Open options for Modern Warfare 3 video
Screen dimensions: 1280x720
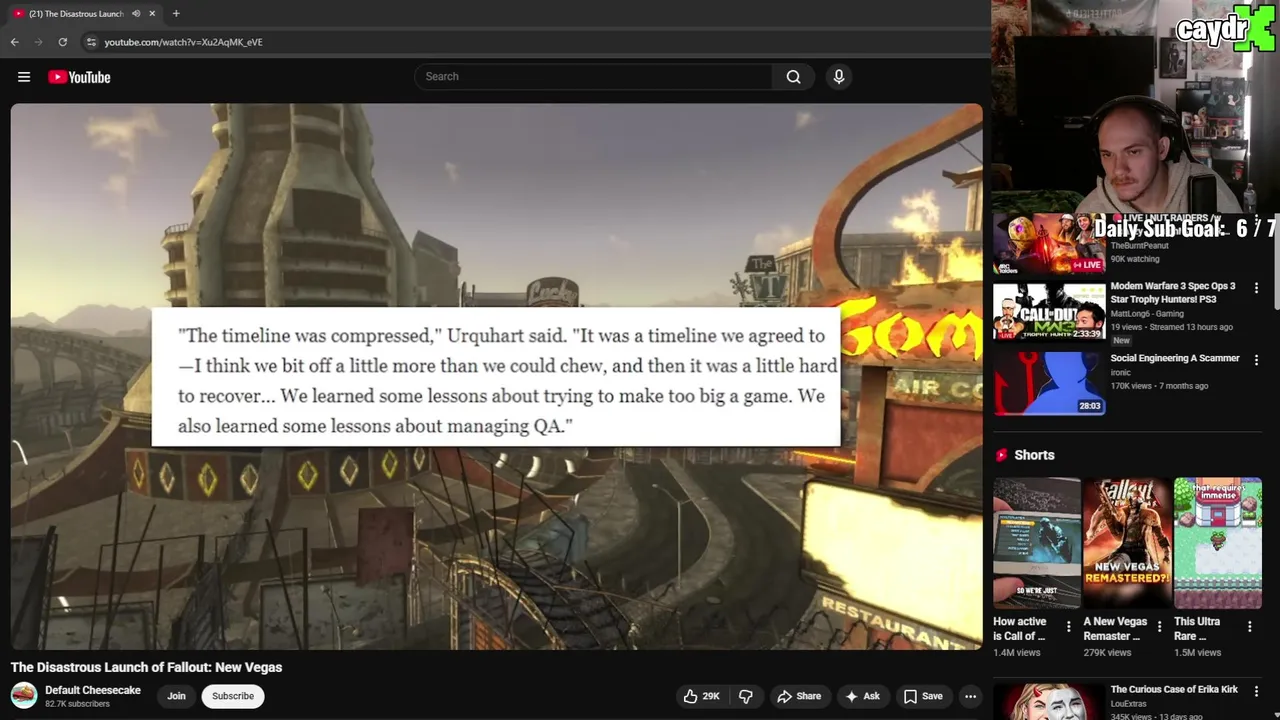(1256, 288)
